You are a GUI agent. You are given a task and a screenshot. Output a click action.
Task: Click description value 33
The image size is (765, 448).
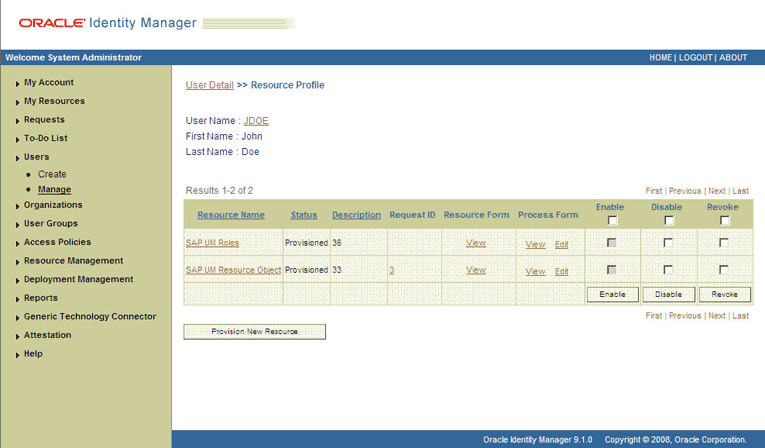pos(337,269)
